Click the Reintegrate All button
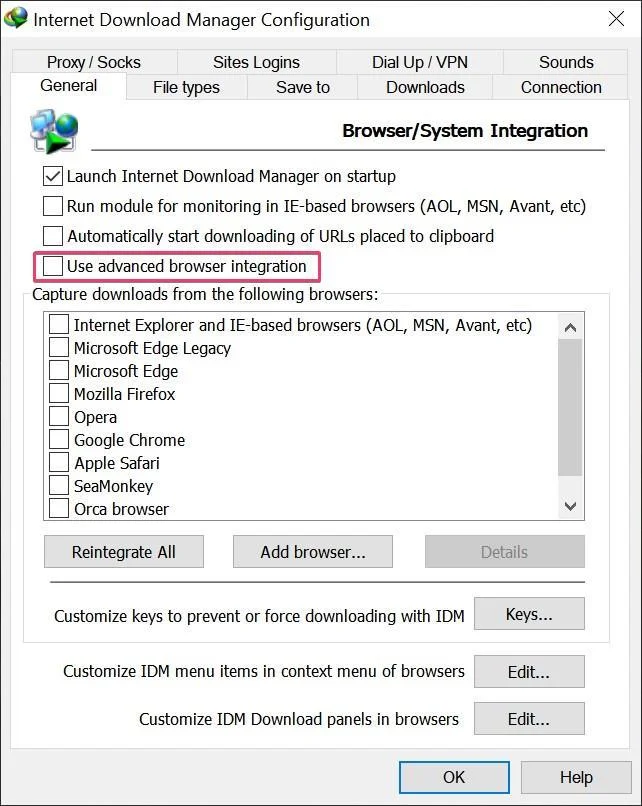Image resolution: width=642 pixels, height=806 pixels. coord(124,552)
